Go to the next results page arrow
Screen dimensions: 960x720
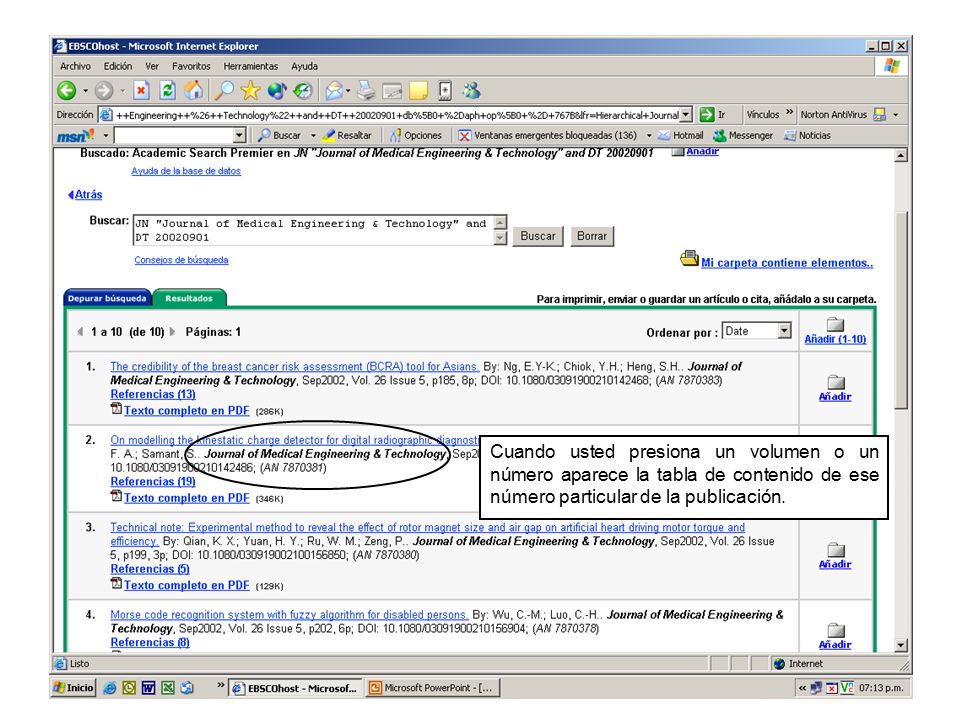pos(173,332)
